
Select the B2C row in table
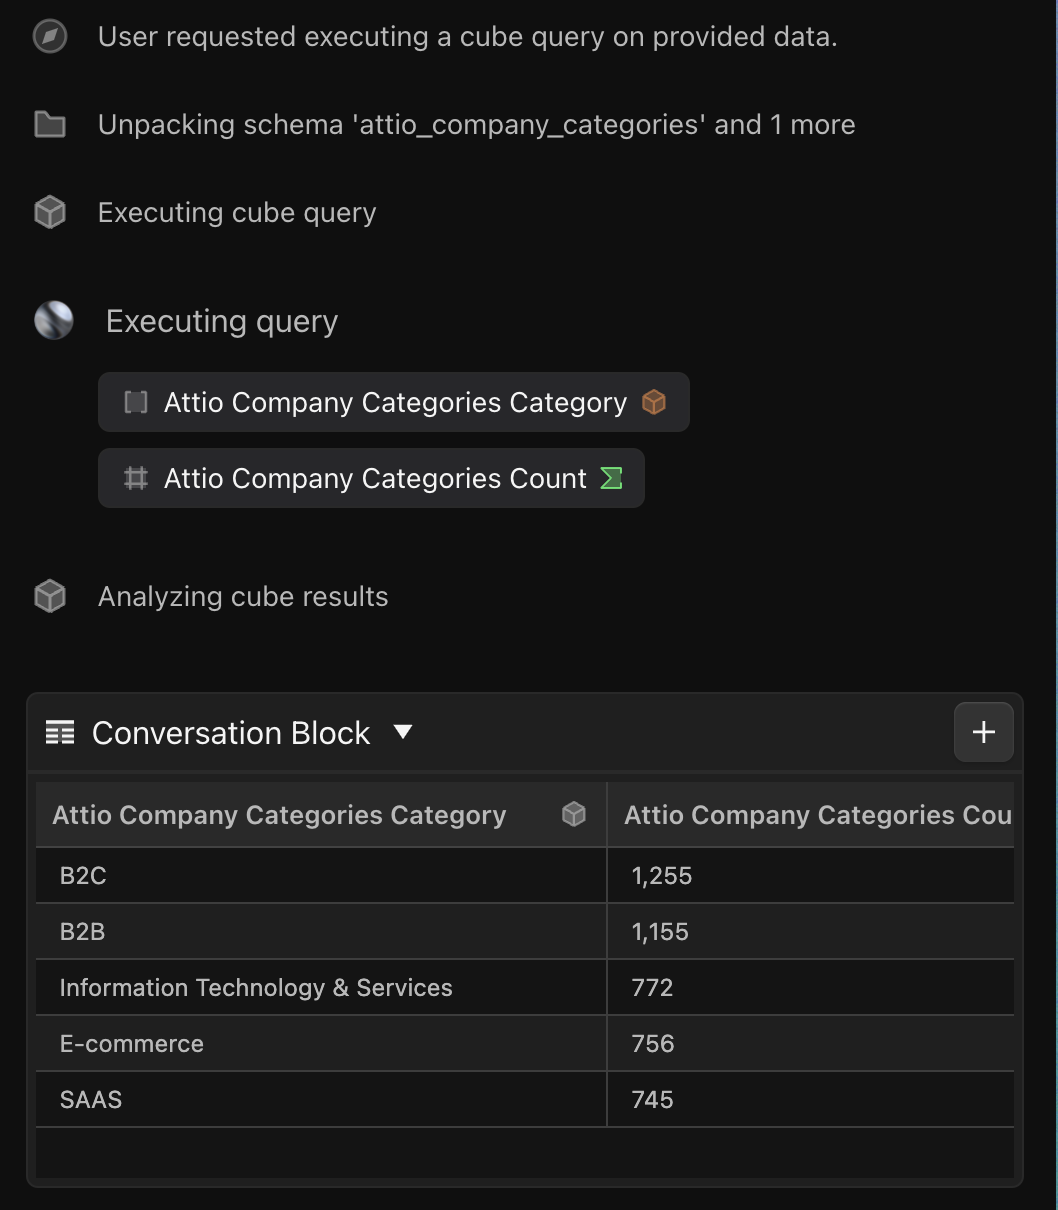pyautogui.click(x=525, y=876)
